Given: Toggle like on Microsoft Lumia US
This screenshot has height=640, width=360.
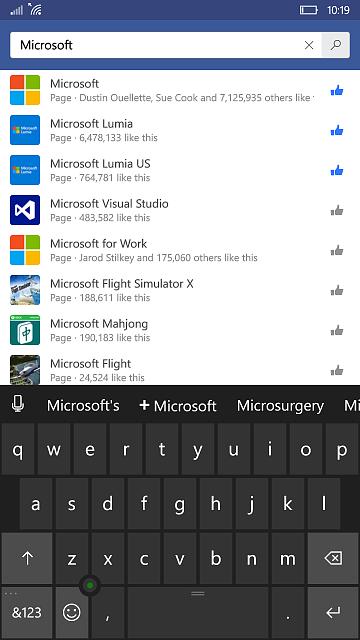Looking at the screenshot, I should [337, 171].
